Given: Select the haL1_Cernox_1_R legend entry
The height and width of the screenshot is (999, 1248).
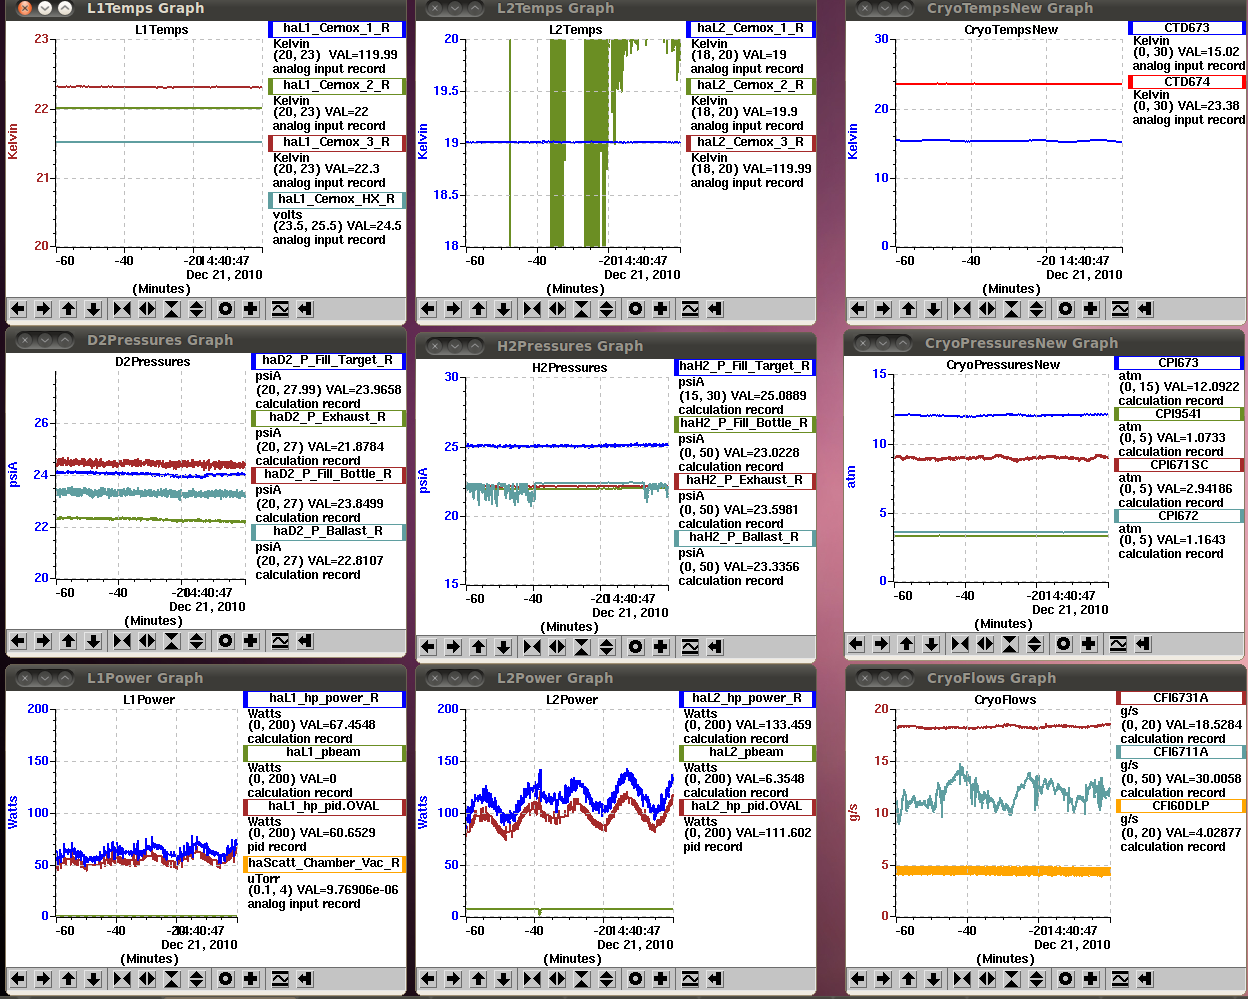Looking at the screenshot, I should click(337, 29).
